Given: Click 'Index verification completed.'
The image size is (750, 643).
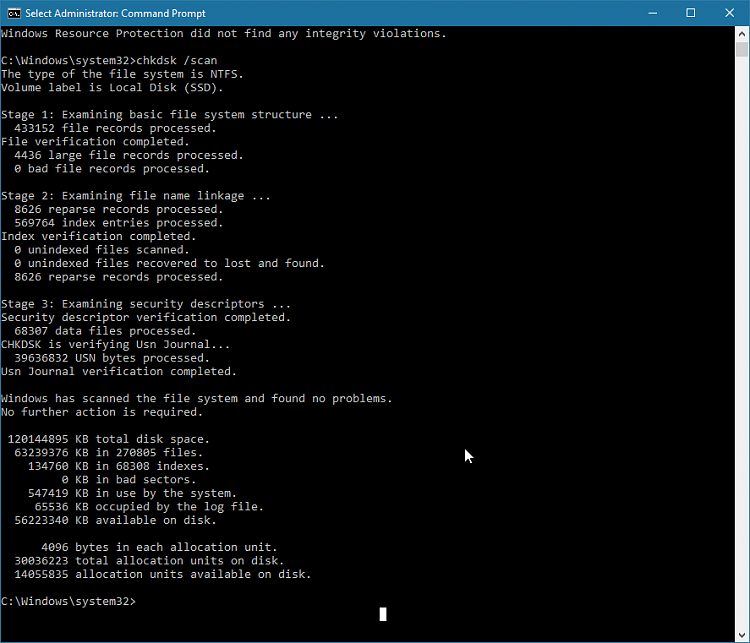Looking at the screenshot, I should [99, 236].
